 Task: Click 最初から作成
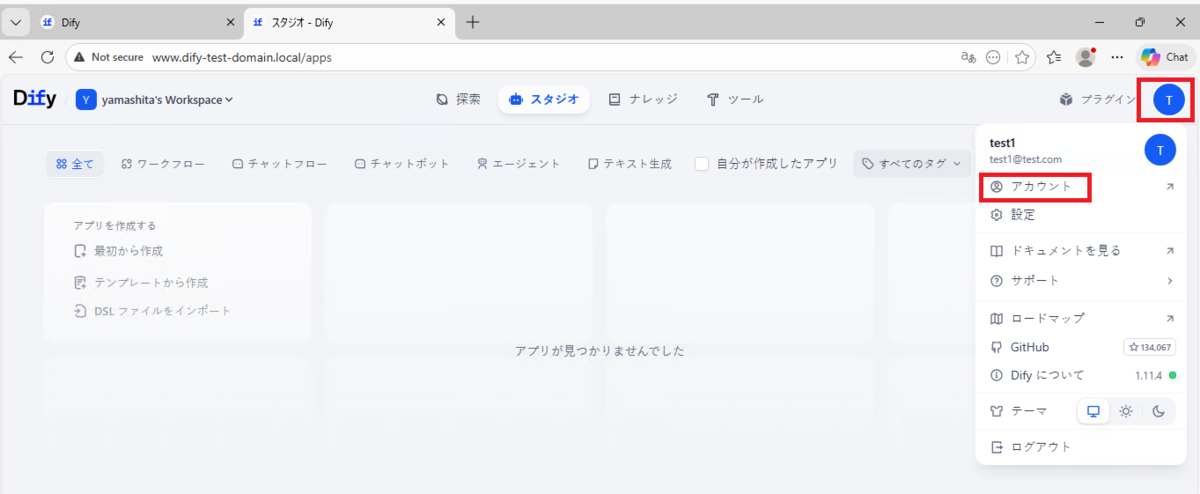[x=118, y=251]
